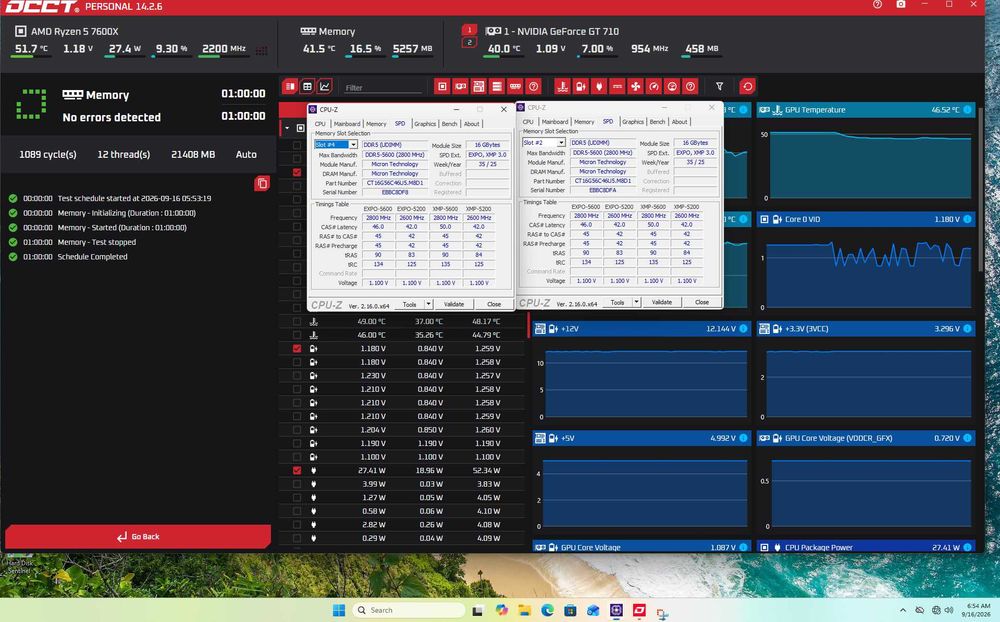Image resolution: width=1000 pixels, height=622 pixels.
Task: Check the 1.230 V row checkbox
Action: click(297, 376)
